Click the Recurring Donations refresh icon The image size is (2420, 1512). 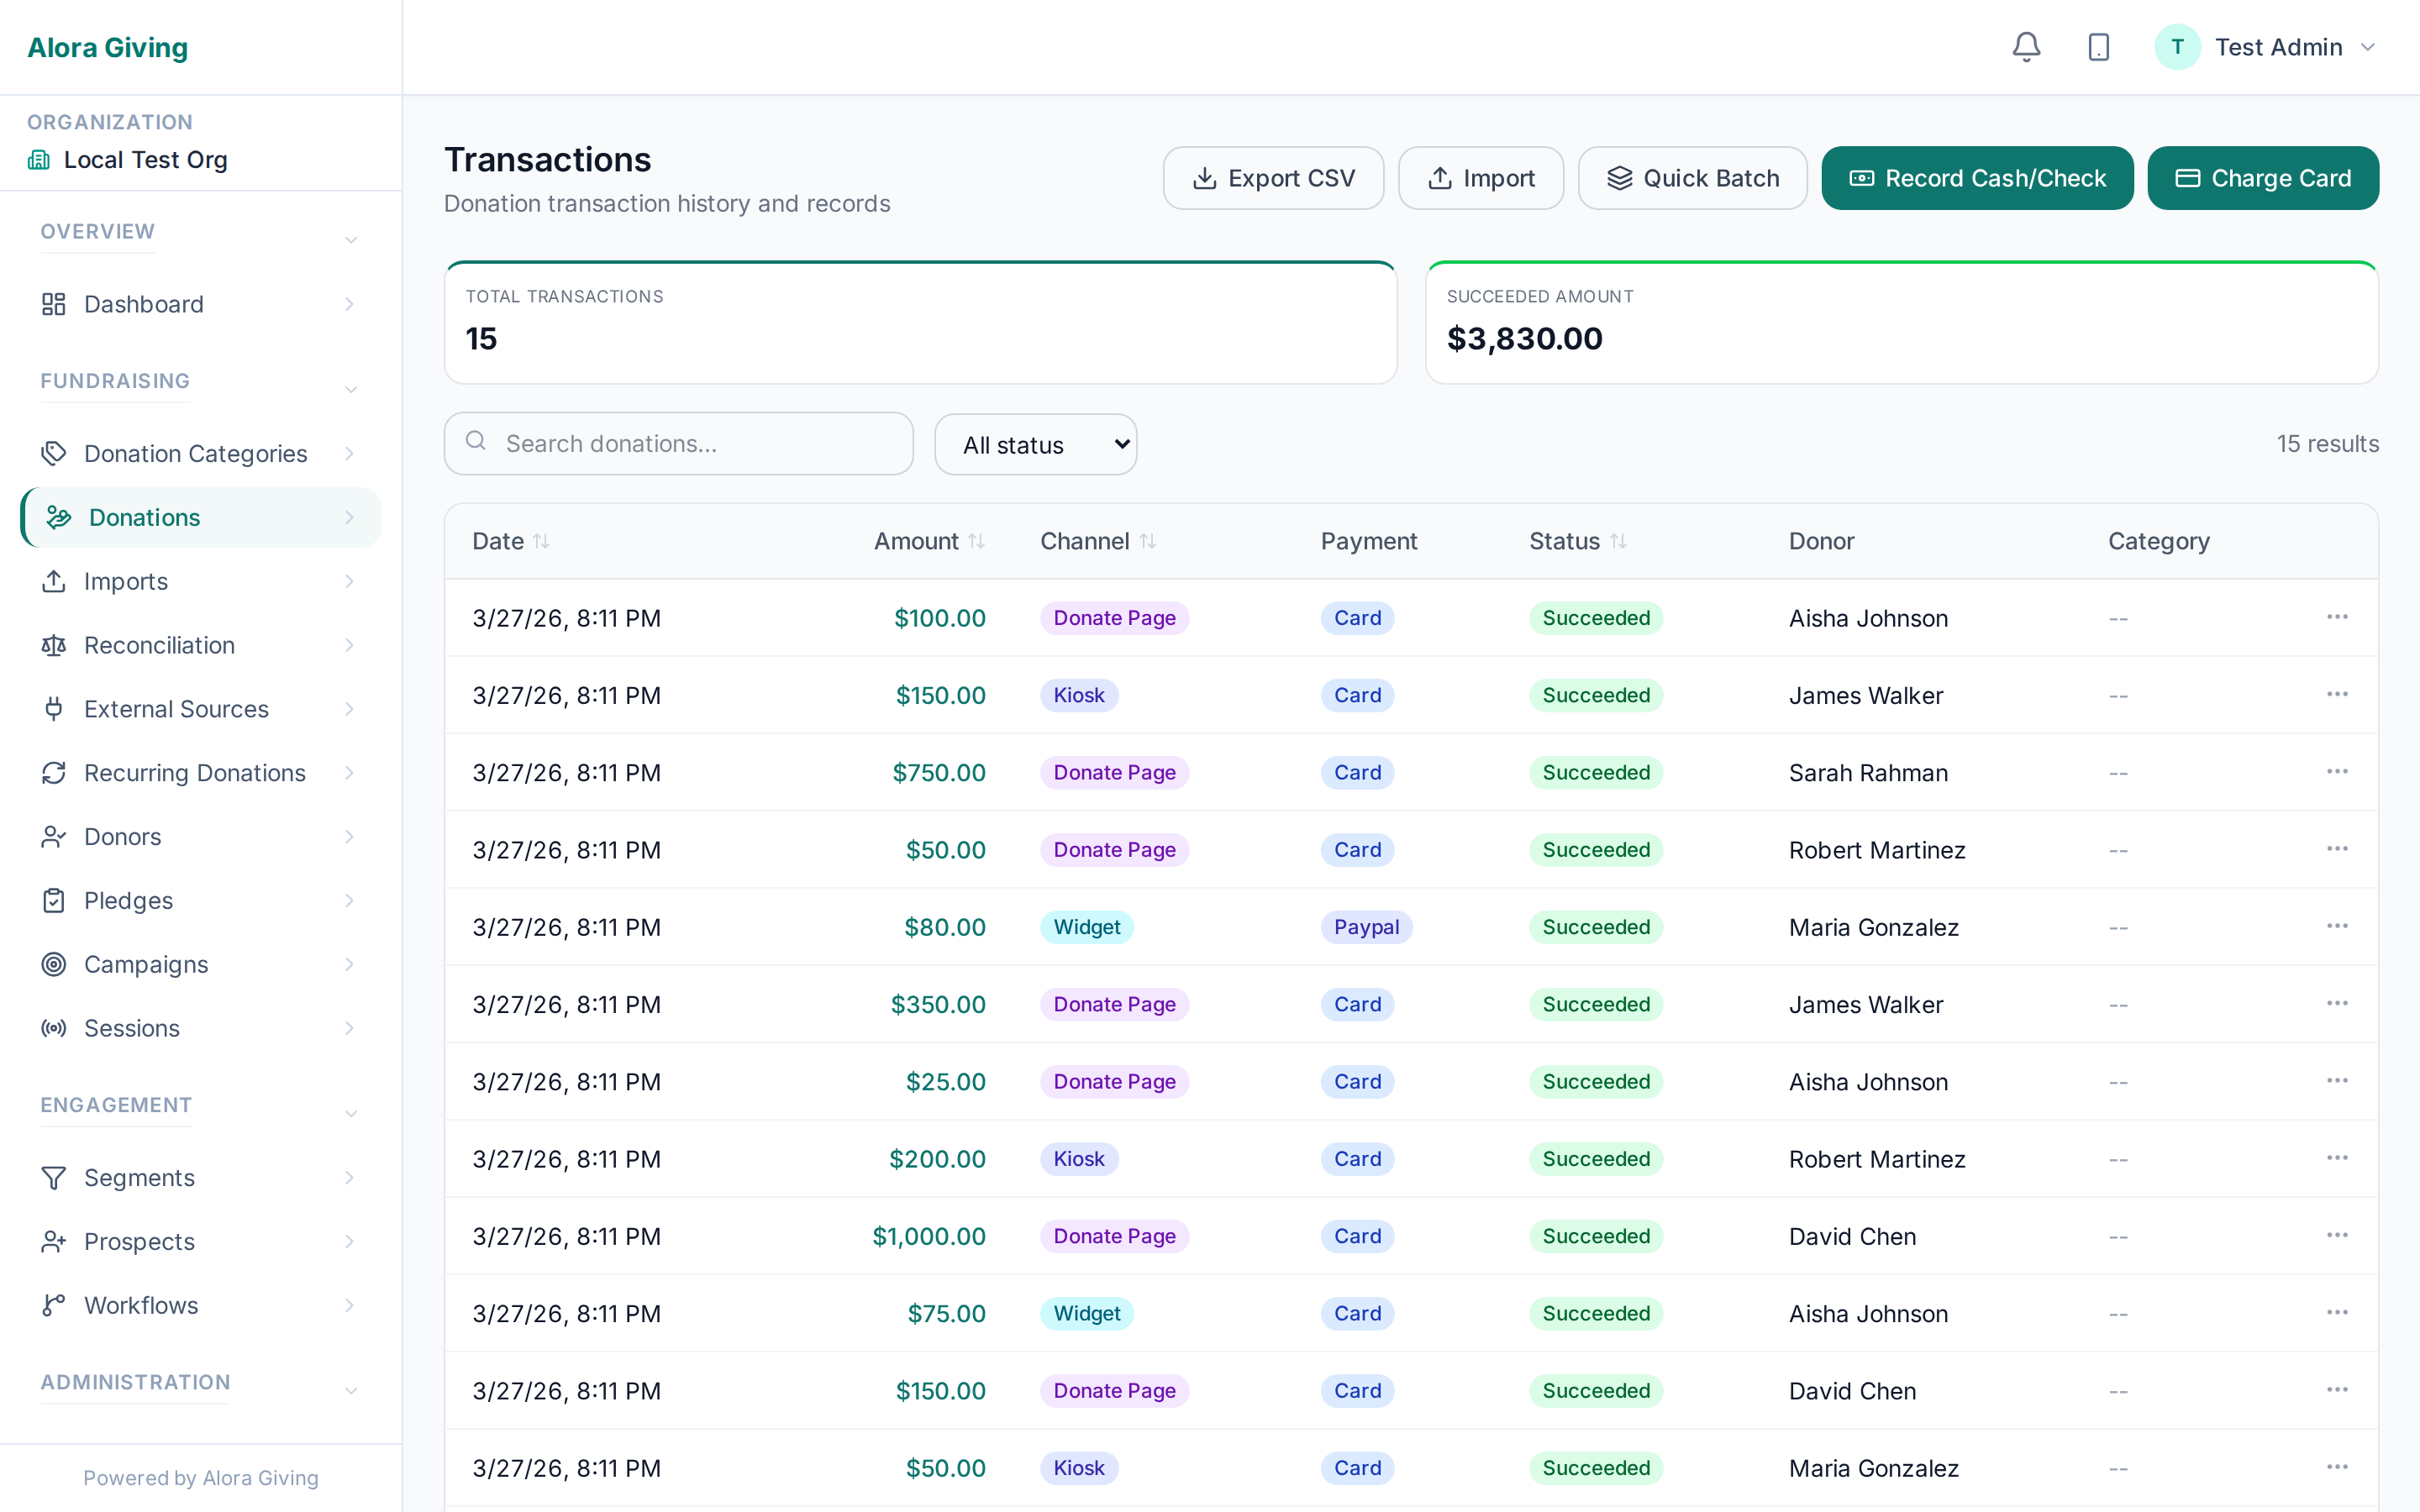[x=55, y=772]
